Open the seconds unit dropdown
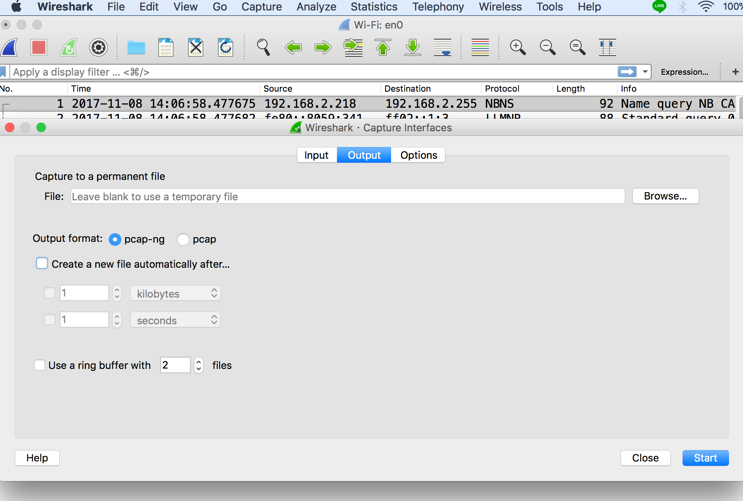The image size is (743, 501). [175, 320]
